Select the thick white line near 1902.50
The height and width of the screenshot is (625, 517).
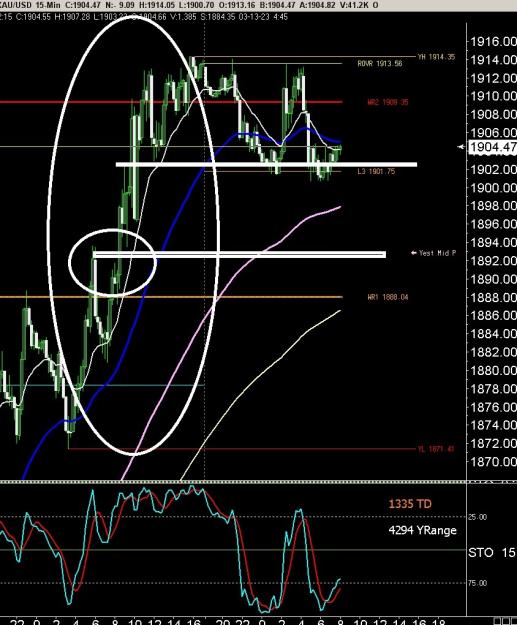[x=266, y=164]
